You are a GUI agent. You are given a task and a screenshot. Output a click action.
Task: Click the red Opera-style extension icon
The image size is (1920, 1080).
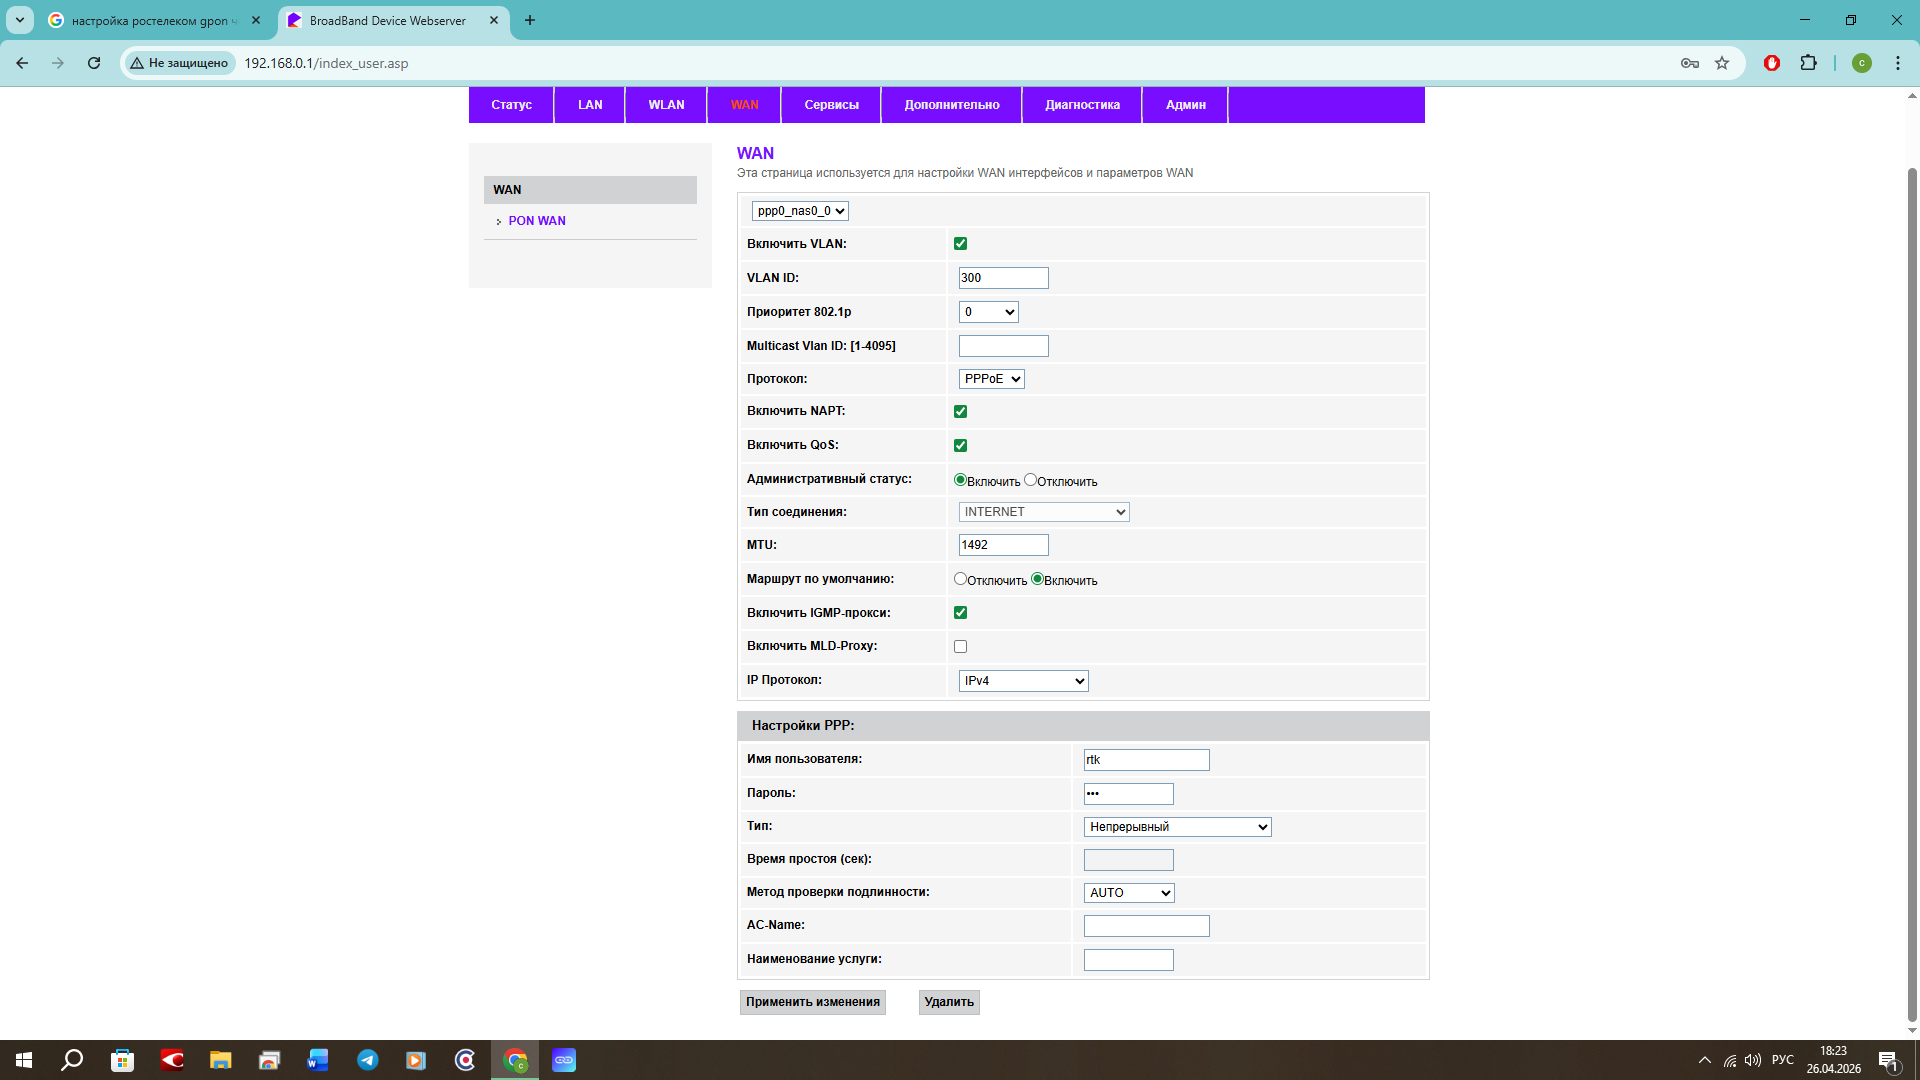(1772, 63)
